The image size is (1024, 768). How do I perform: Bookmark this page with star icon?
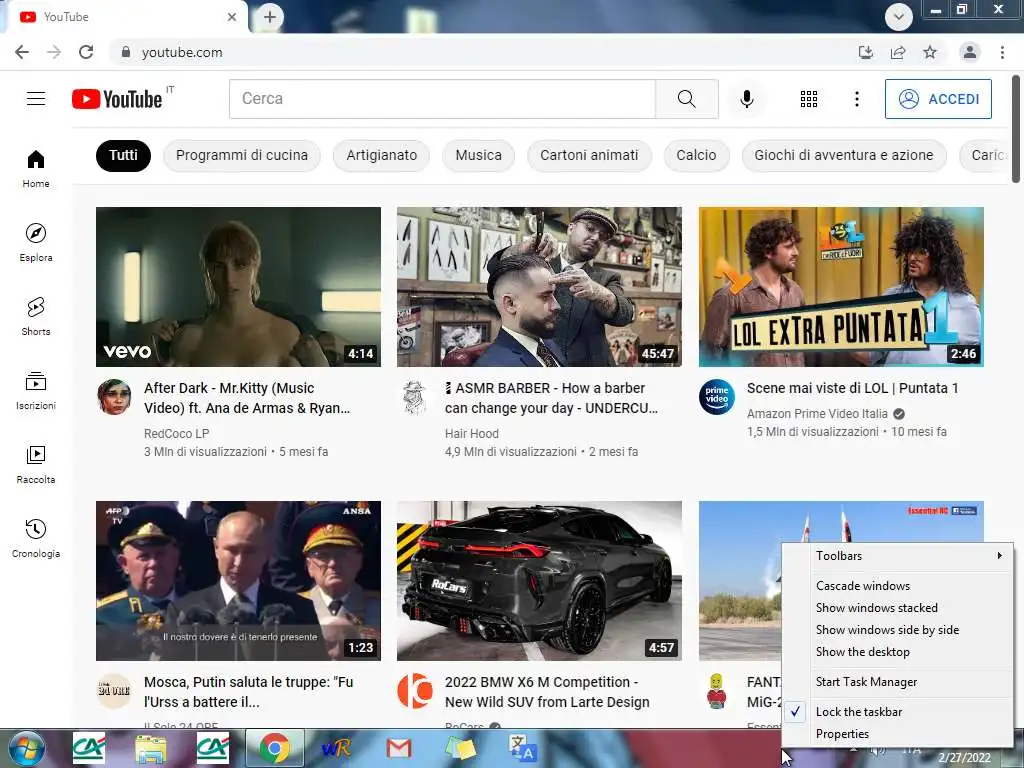click(930, 52)
